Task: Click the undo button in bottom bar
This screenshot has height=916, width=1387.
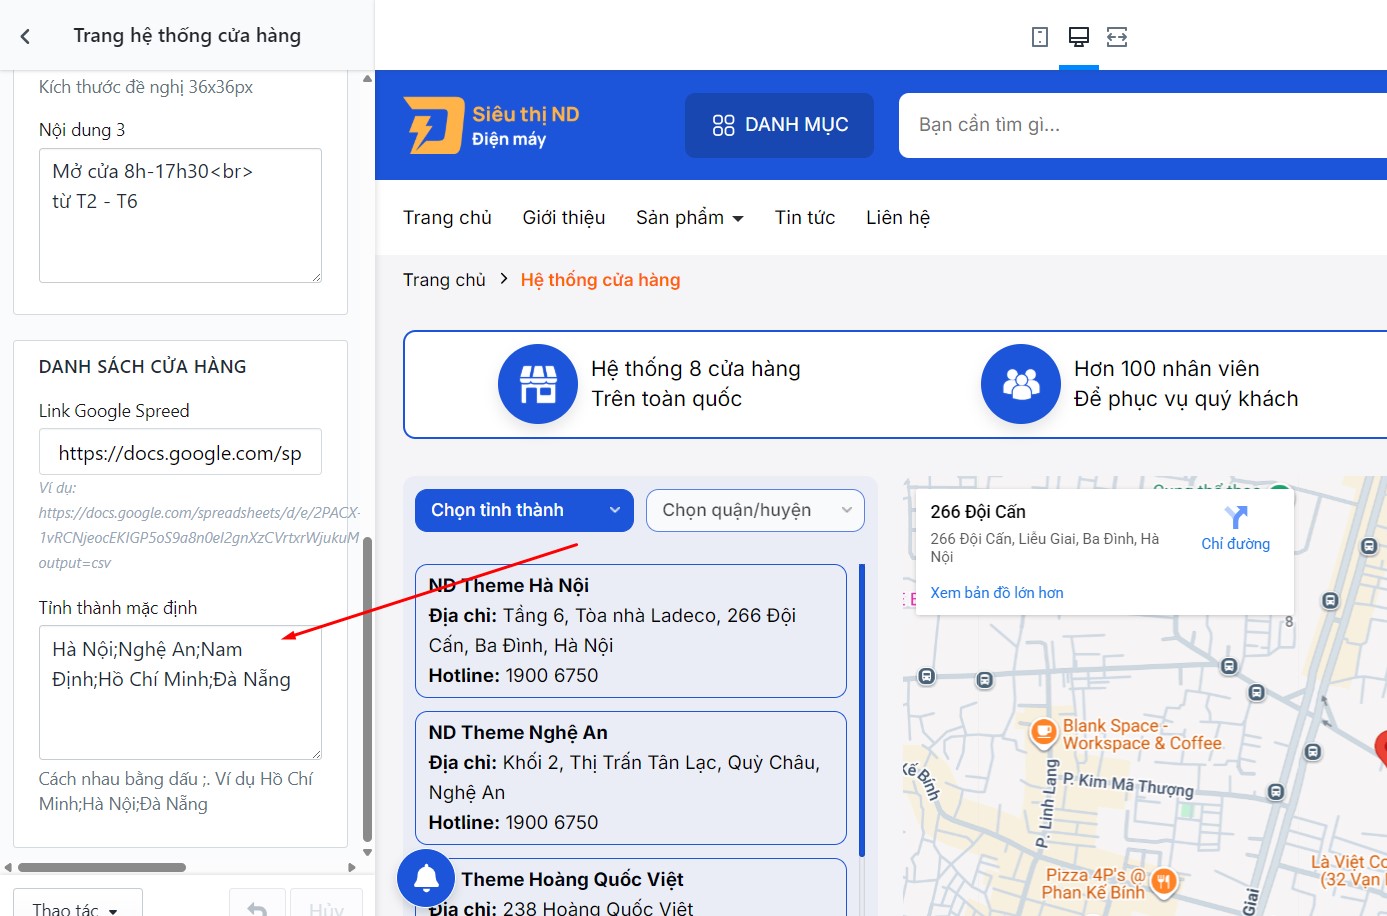Action: 257,904
